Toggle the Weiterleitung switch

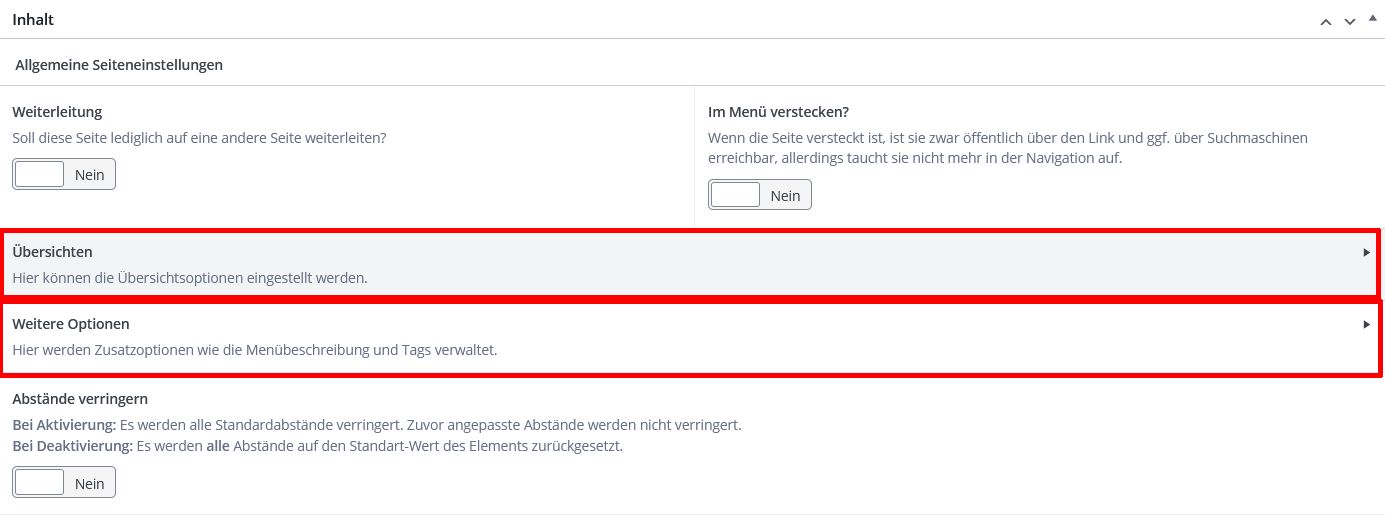tap(64, 174)
